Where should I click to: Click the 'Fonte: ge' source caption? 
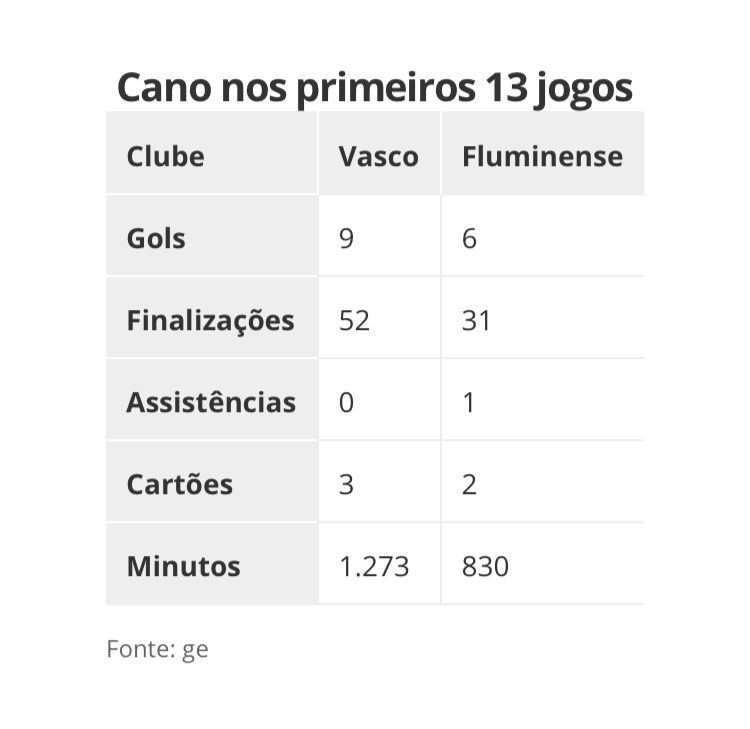click(157, 650)
